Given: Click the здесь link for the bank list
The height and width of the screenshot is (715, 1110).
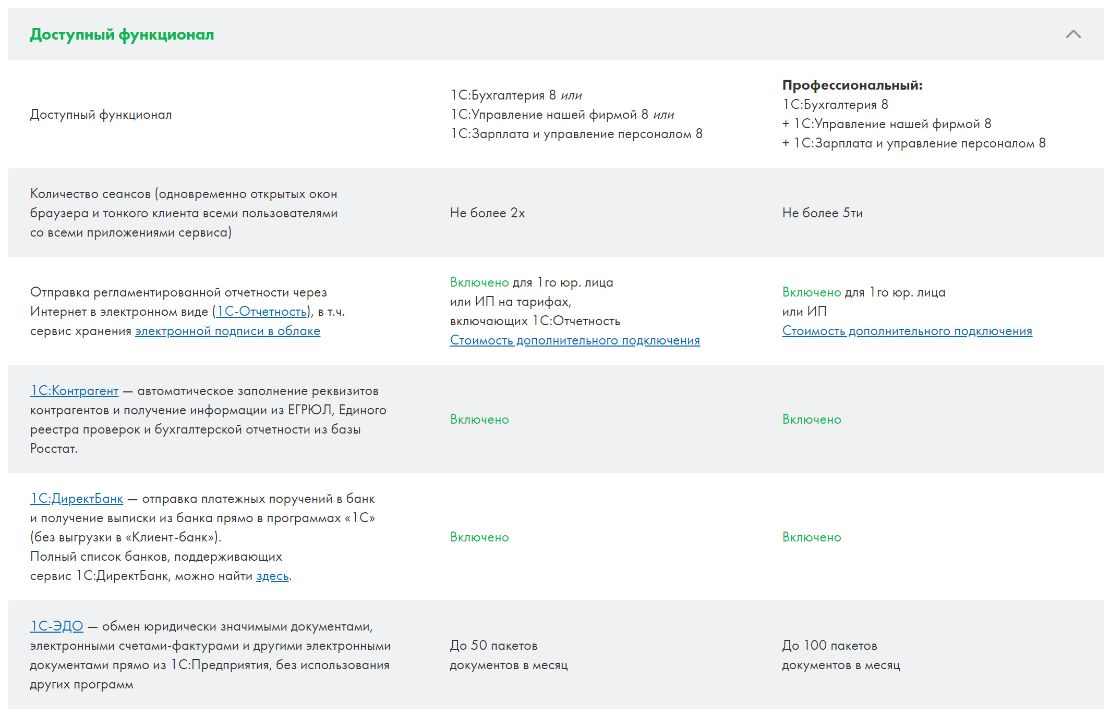Looking at the screenshot, I should [273, 576].
